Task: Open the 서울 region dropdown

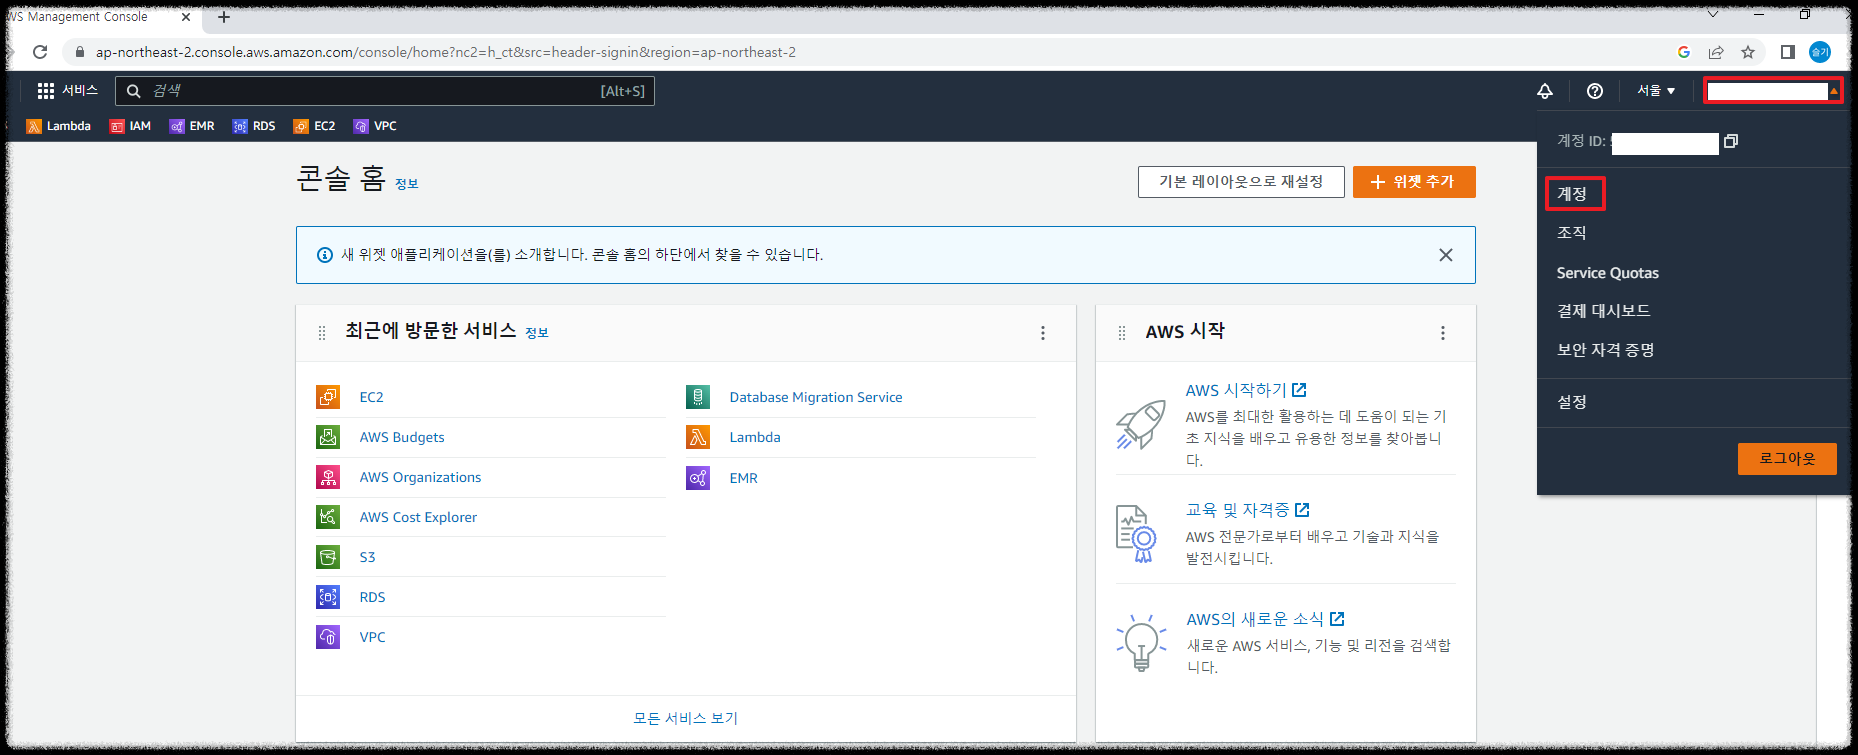Action: [1656, 91]
